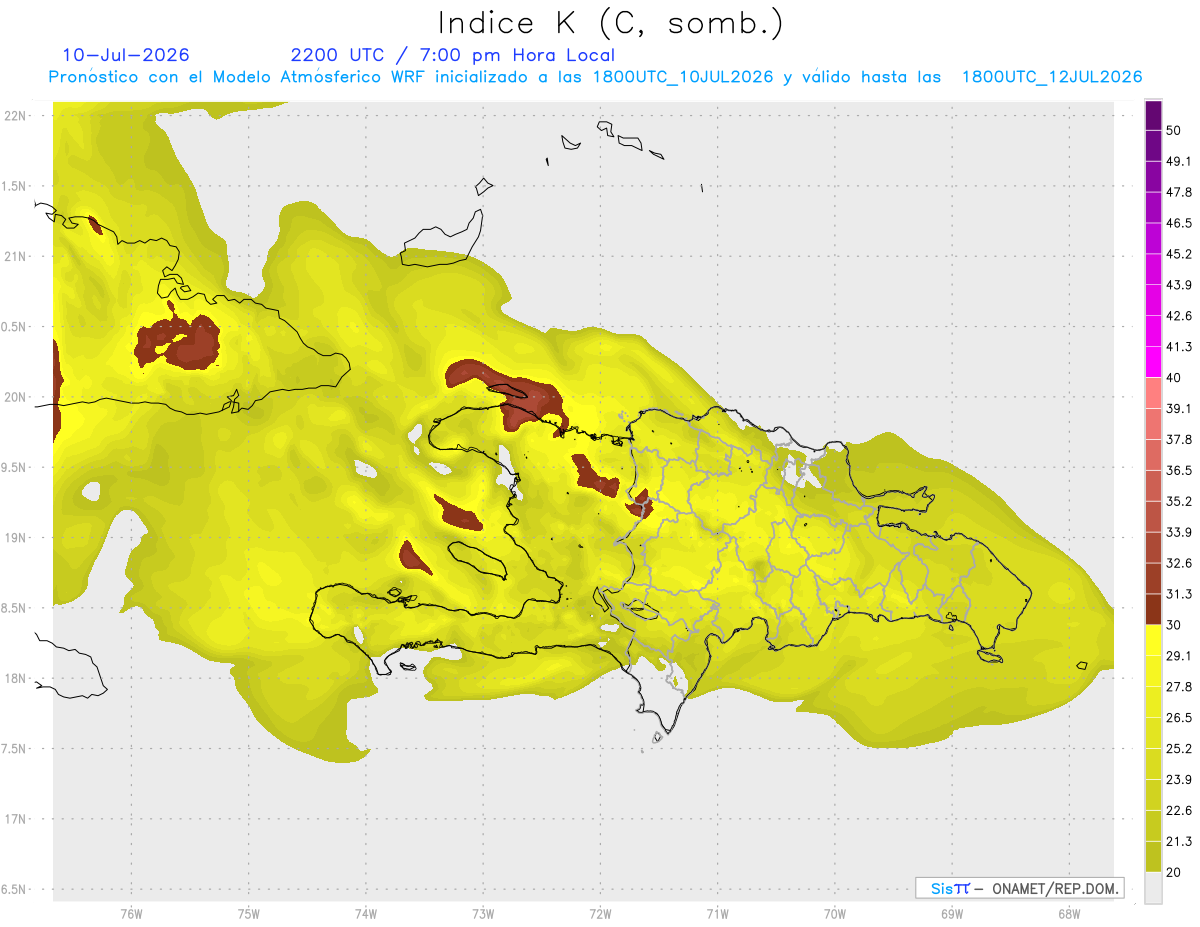Click the 69W longitude label
The image size is (1200, 927).
click(952, 913)
